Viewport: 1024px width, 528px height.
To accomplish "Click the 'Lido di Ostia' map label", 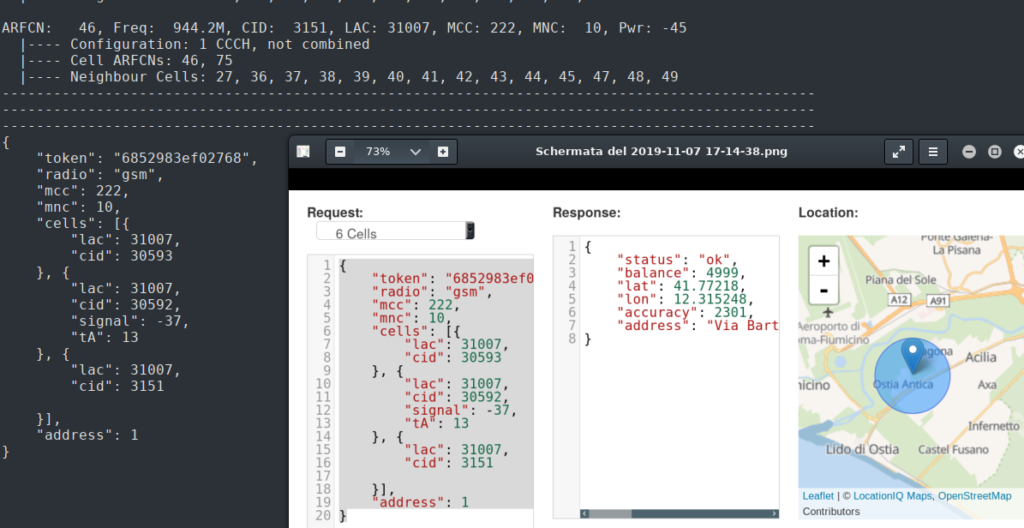I will coord(862,450).
